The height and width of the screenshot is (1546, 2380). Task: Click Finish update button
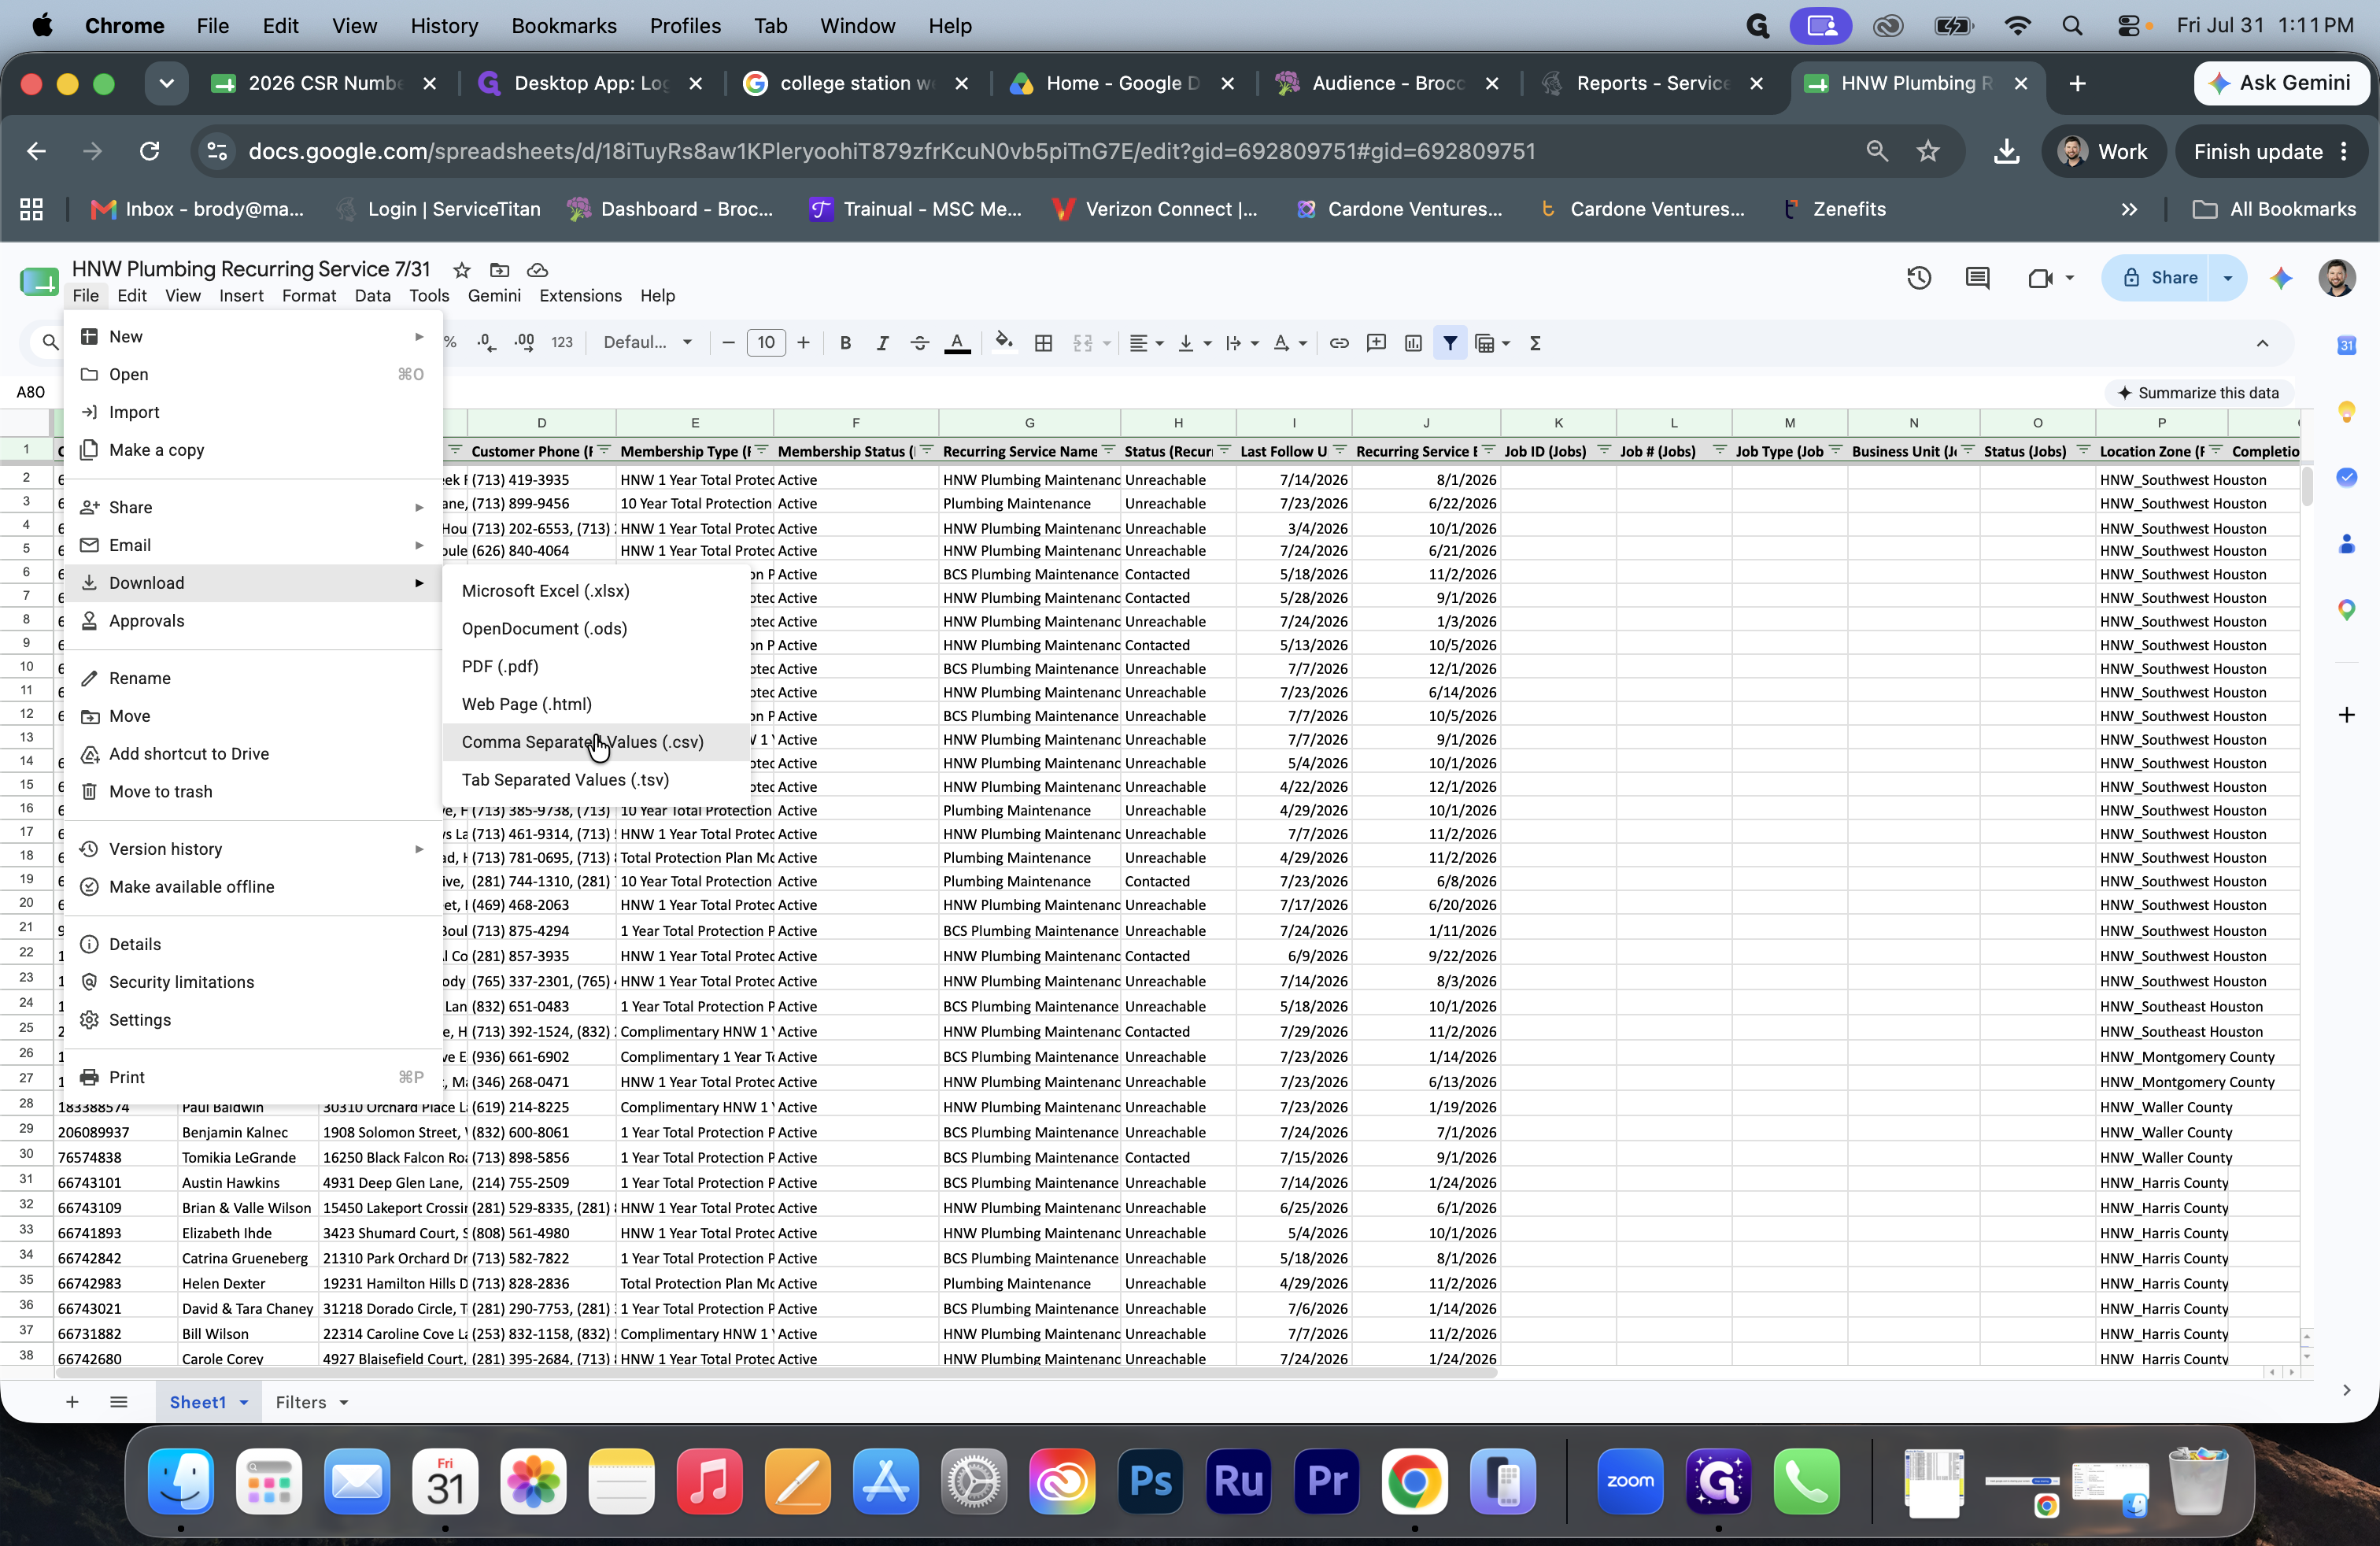coord(2269,151)
